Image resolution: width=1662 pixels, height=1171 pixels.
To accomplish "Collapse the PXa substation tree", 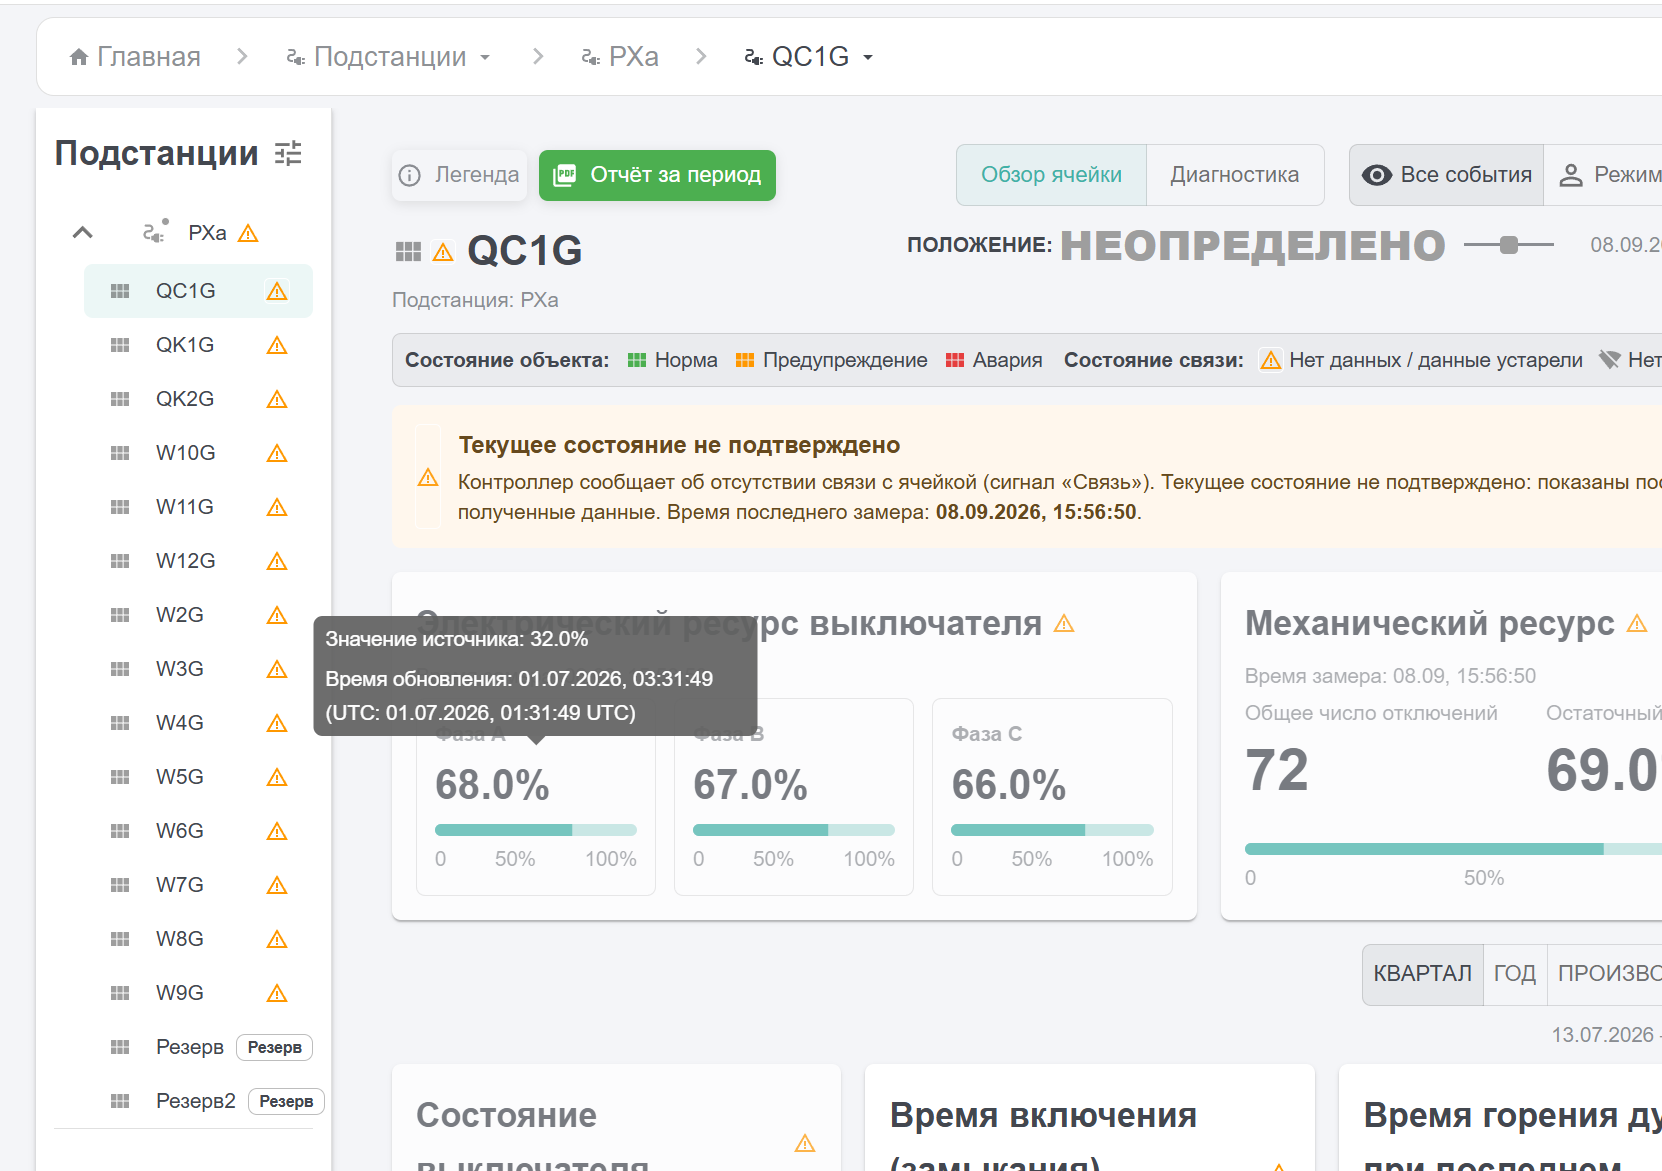I will [x=83, y=233].
